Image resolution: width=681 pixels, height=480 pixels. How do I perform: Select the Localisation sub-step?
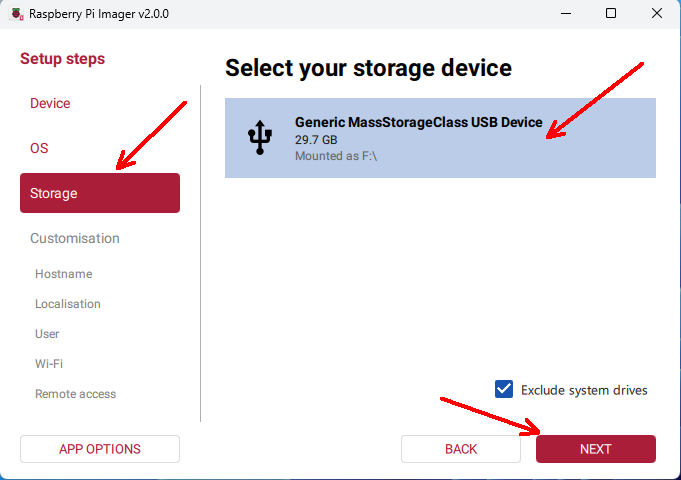click(68, 304)
